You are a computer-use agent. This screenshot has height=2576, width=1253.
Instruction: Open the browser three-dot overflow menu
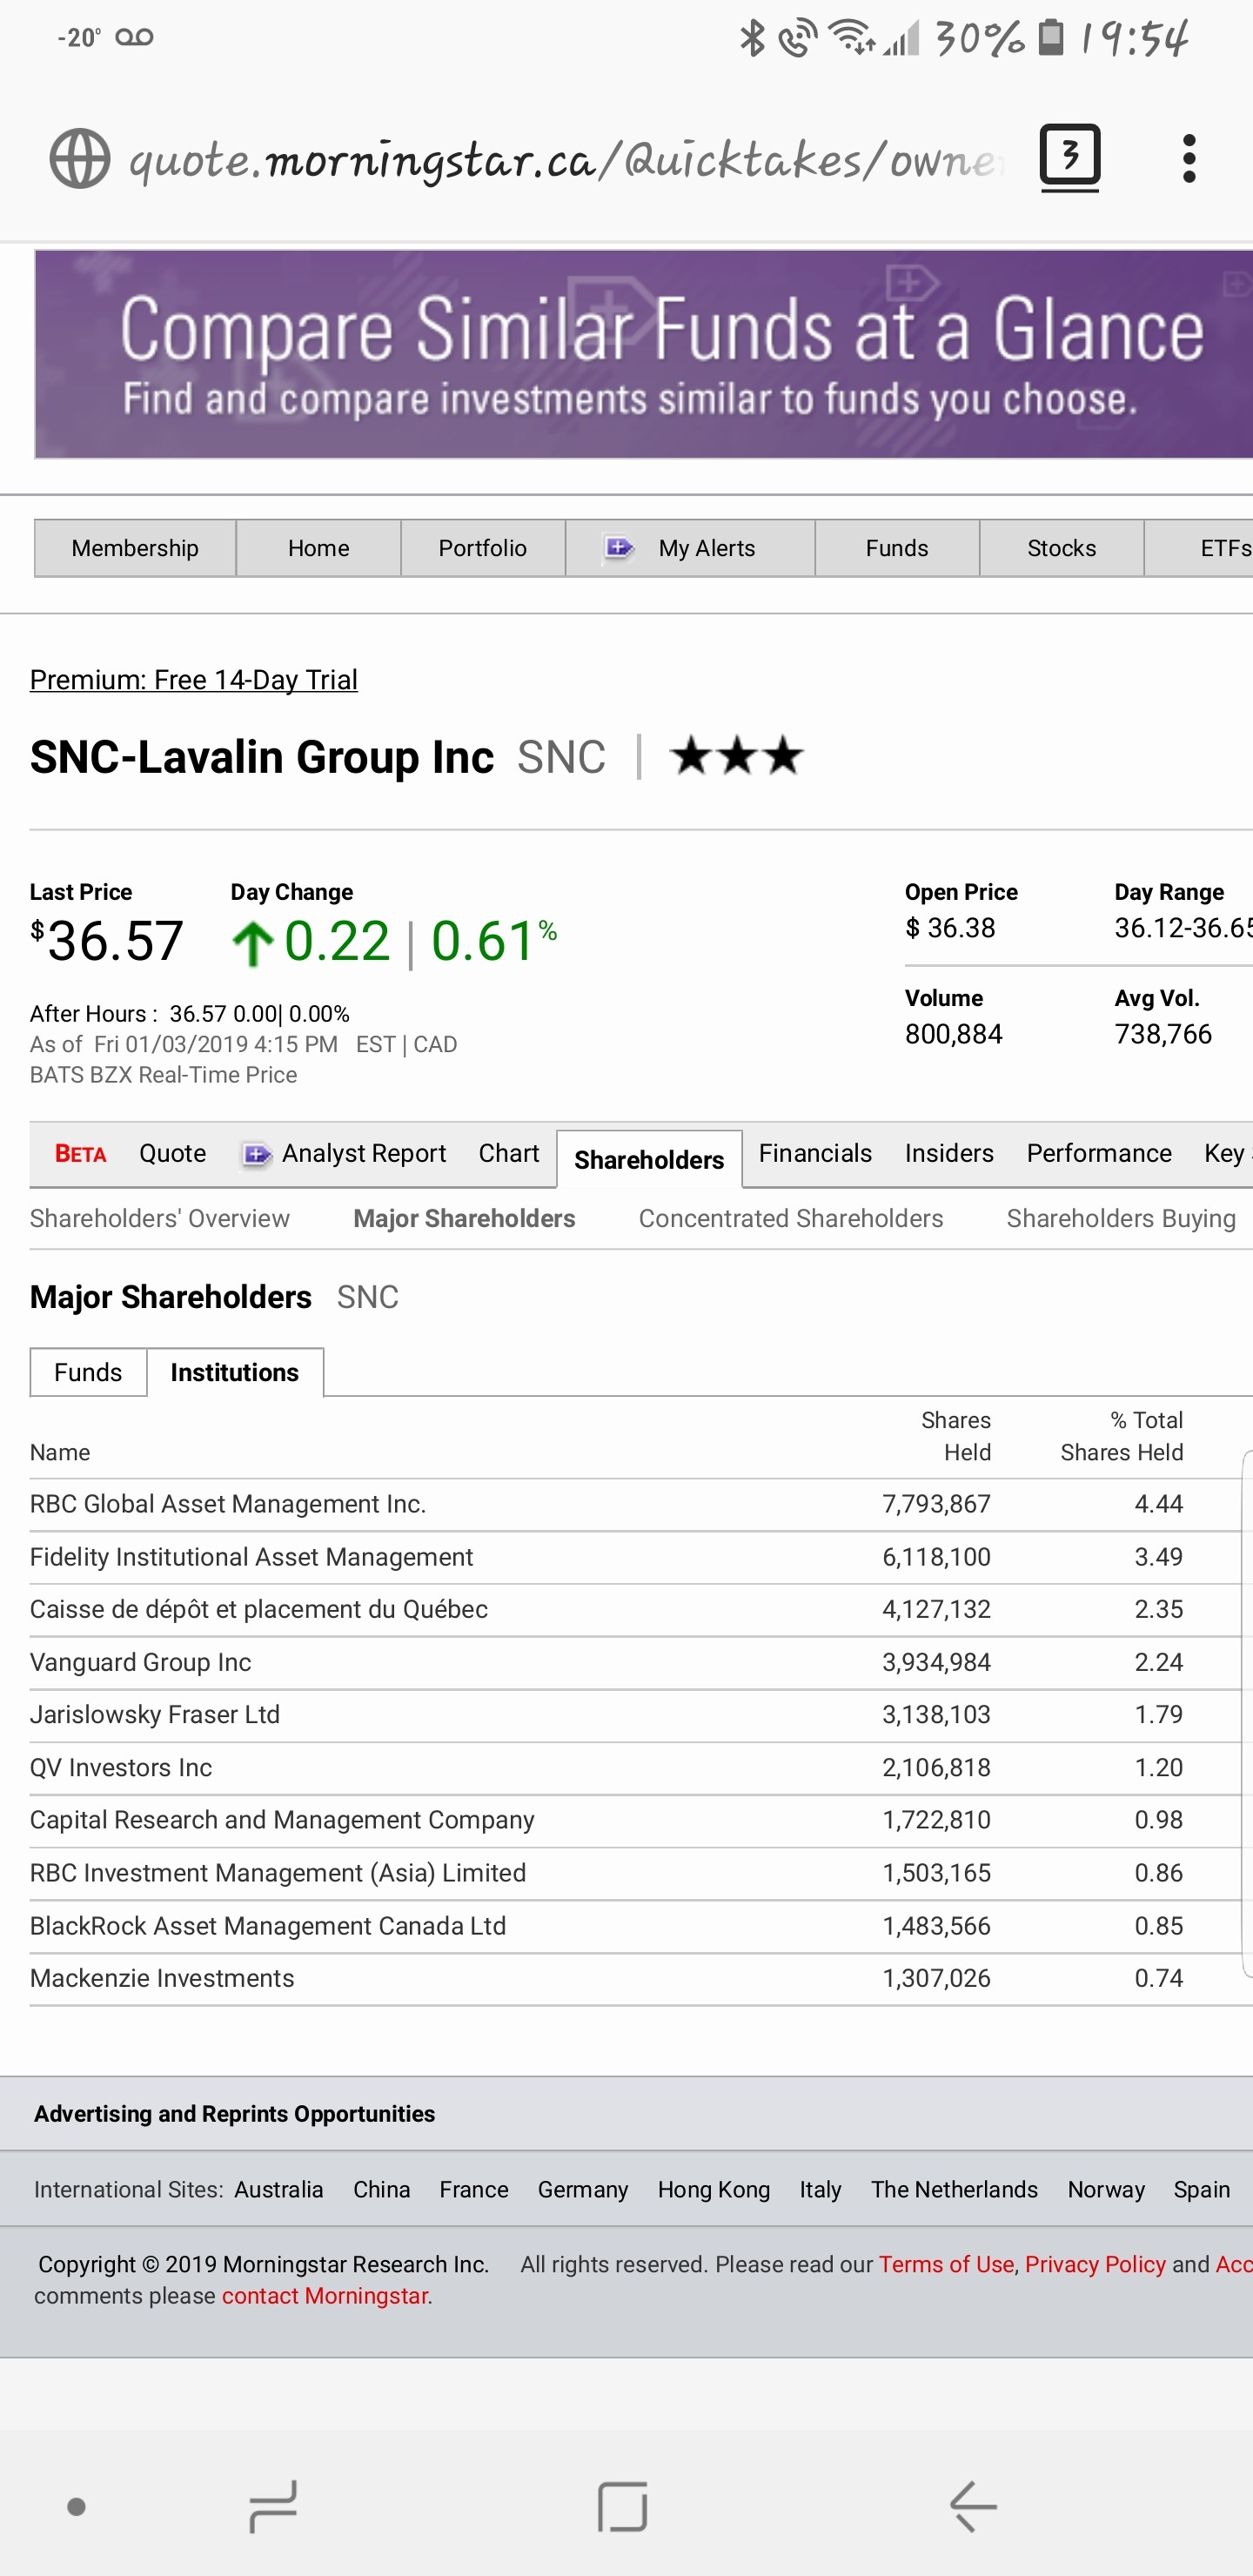click(x=1189, y=159)
